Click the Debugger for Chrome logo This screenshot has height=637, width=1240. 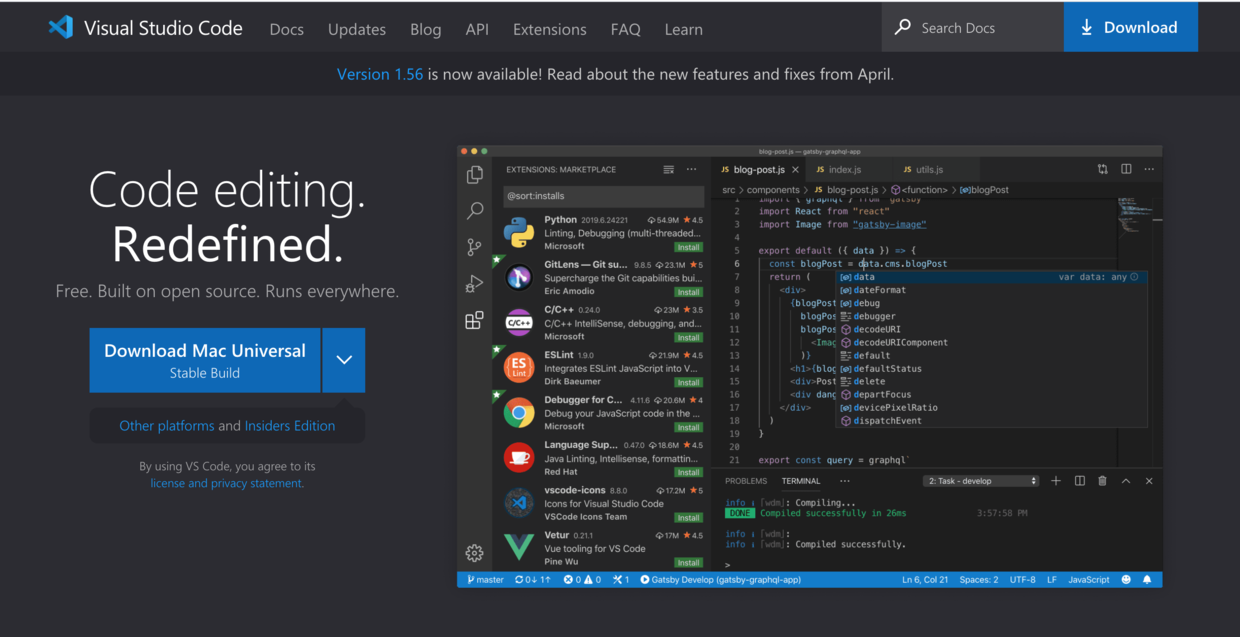pos(518,412)
